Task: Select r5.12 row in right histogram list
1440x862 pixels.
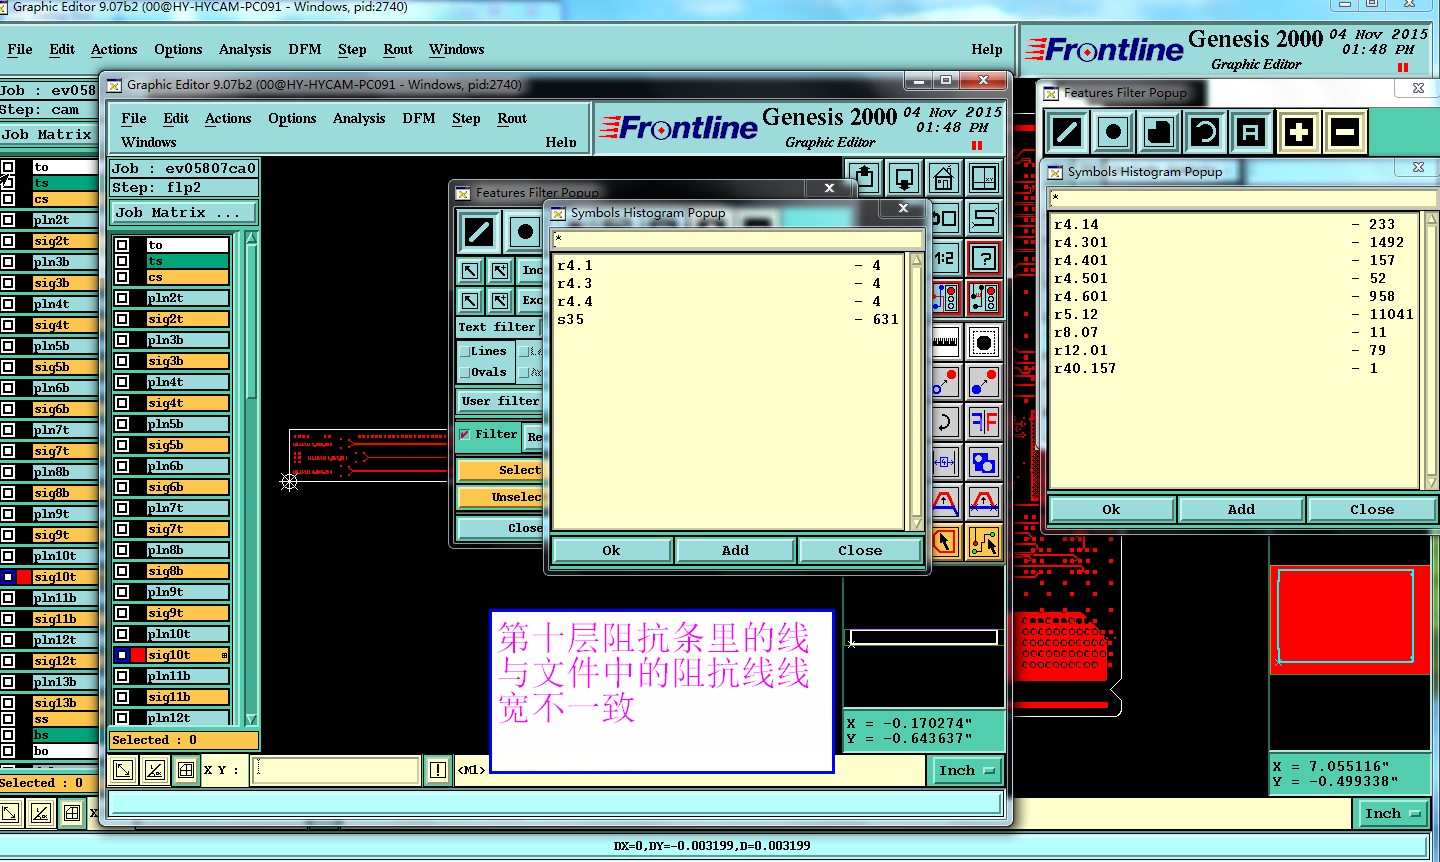Action: click(x=1233, y=314)
